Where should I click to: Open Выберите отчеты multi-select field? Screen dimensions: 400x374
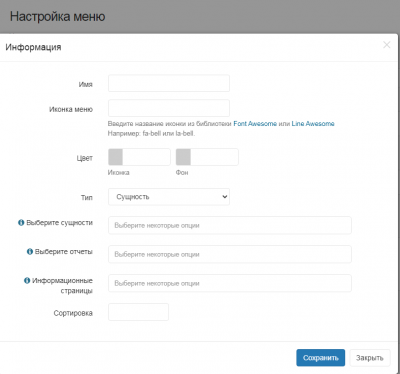[x=230, y=254]
